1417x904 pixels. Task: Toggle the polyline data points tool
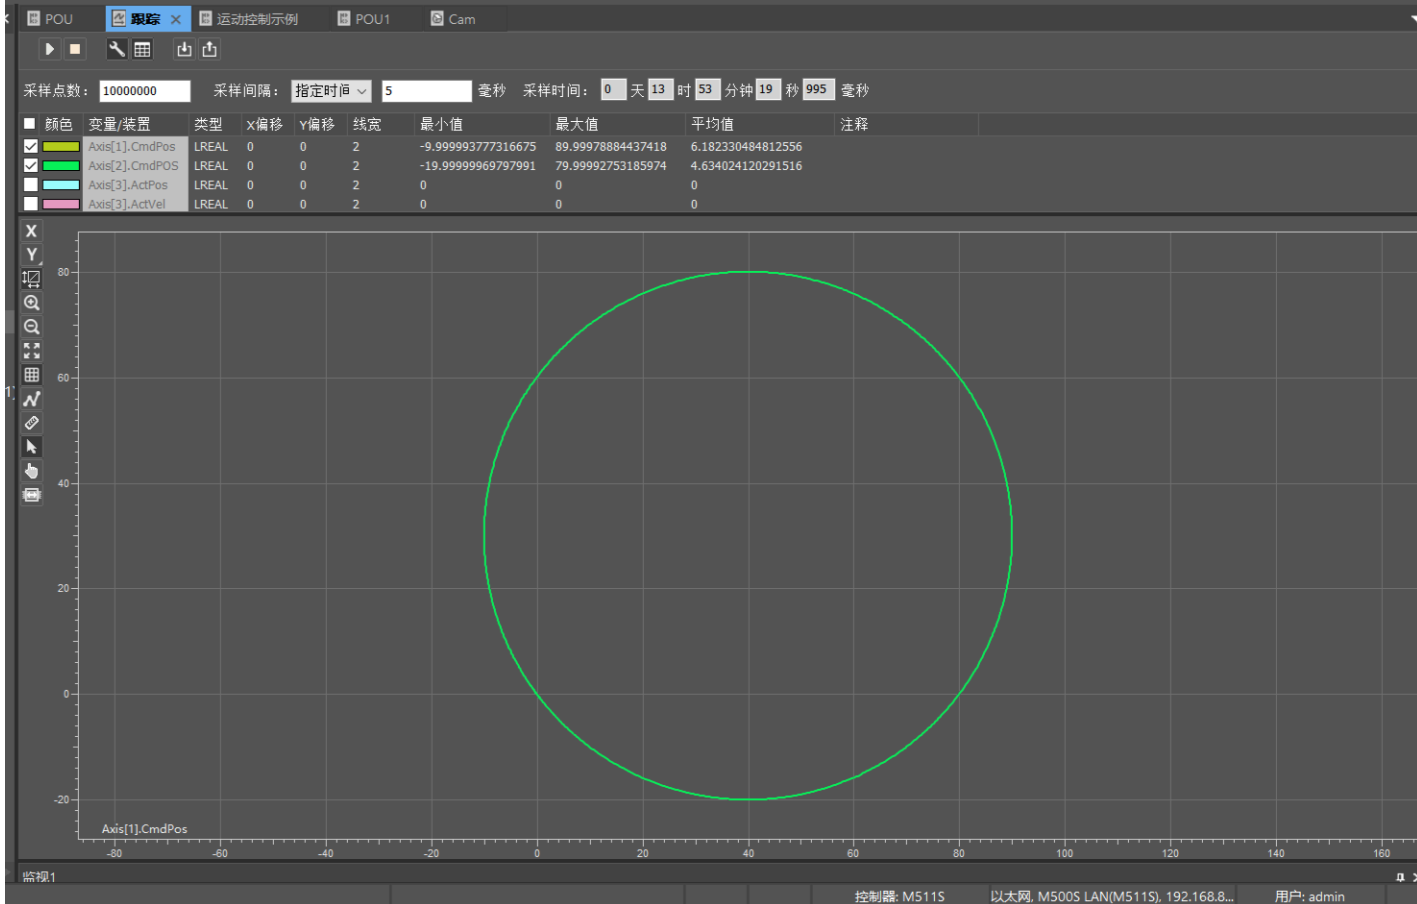(x=31, y=399)
